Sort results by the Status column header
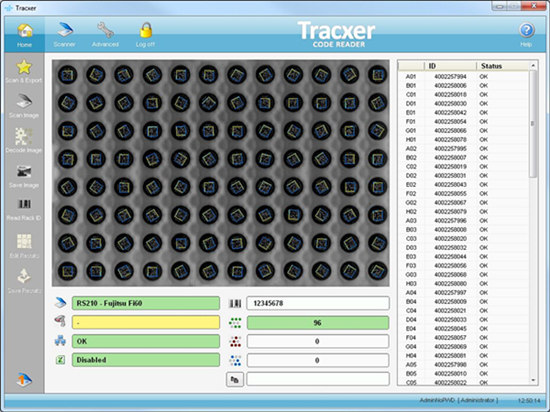The width and height of the screenshot is (550, 412). [x=503, y=66]
